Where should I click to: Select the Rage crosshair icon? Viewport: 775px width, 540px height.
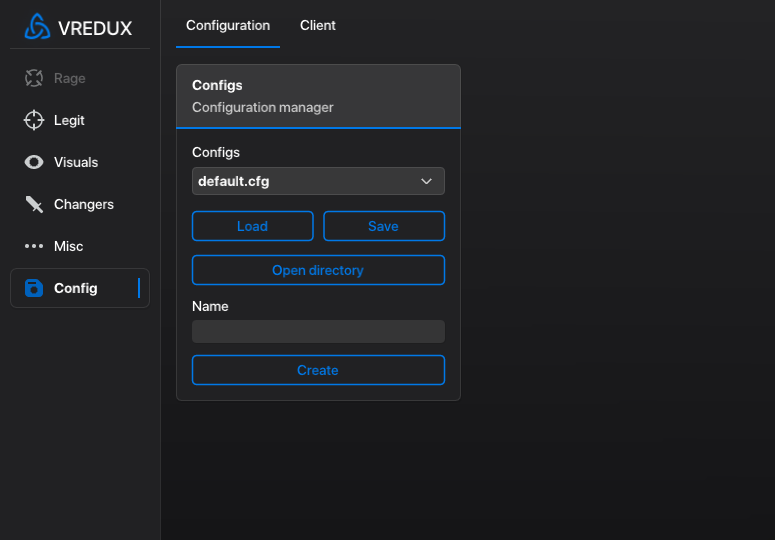[x=34, y=78]
